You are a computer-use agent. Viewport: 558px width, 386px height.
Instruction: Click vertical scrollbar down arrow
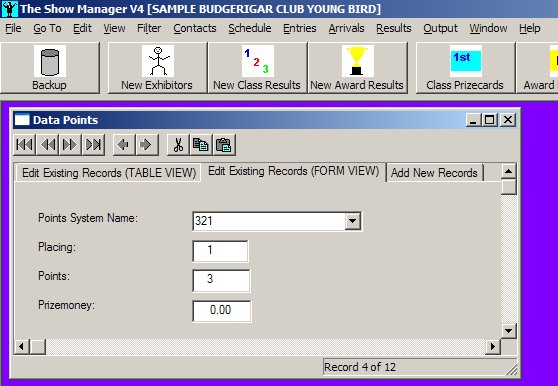pos(509,331)
